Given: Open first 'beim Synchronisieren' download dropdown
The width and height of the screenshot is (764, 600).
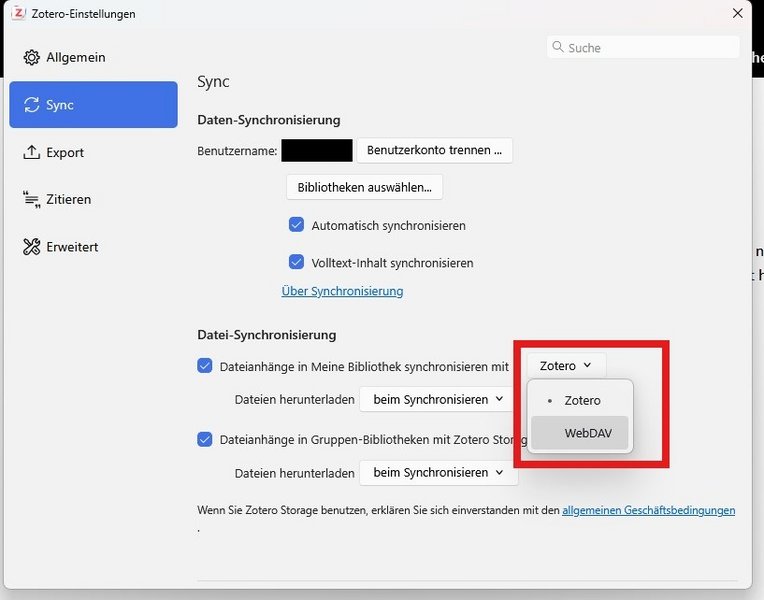Looking at the screenshot, I should tap(438, 399).
